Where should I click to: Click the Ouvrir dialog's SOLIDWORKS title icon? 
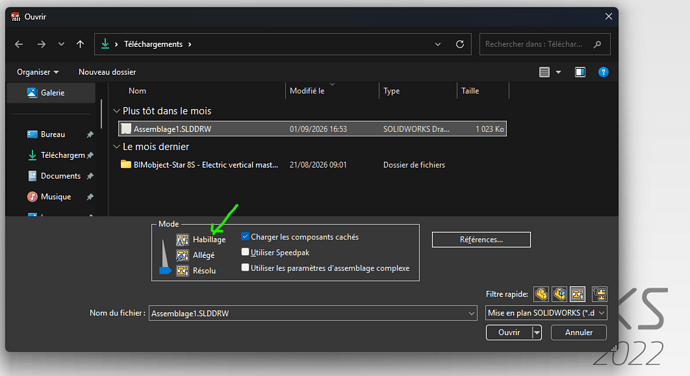pos(15,17)
